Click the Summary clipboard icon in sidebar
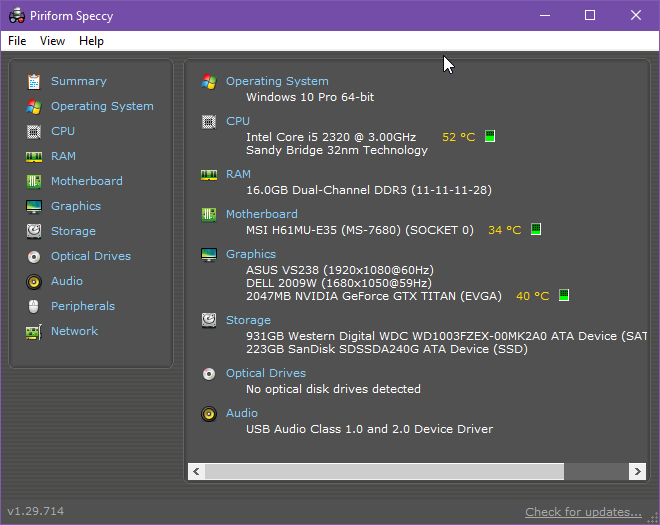The height and width of the screenshot is (525, 660). coord(34,81)
